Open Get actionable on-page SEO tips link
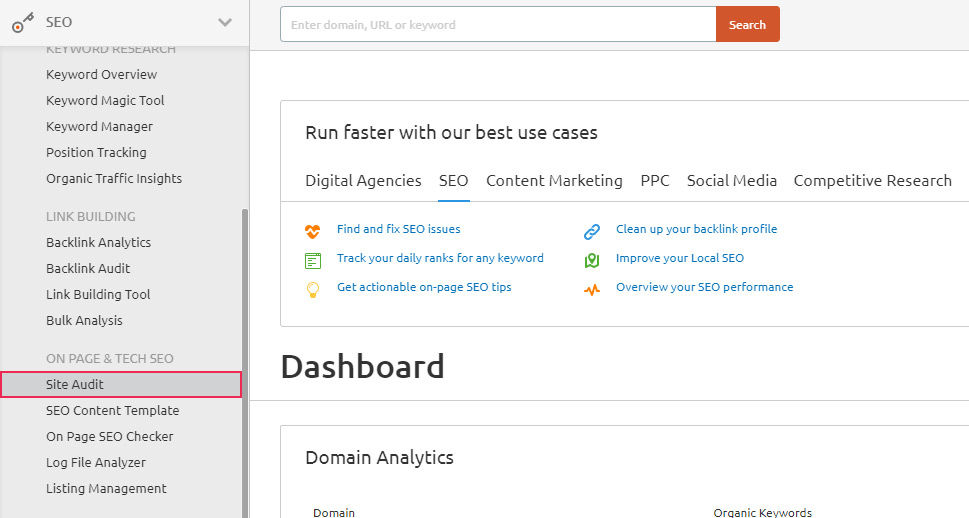Viewport: 969px width, 518px height. [425, 287]
